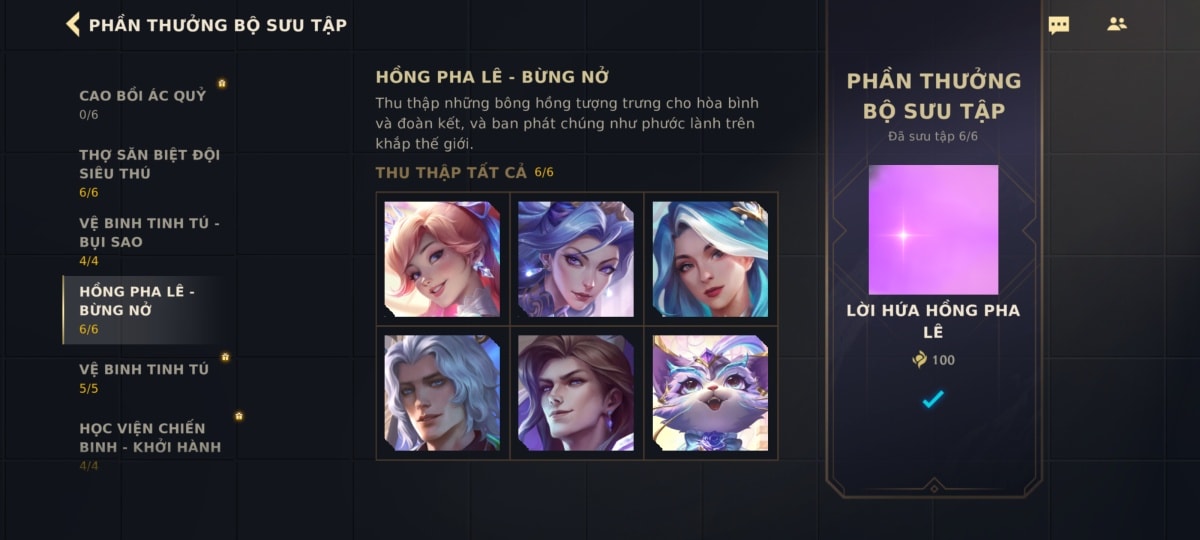Click the currency icon next to 100
The image size is (1200, 540).
tap(919, 360)
